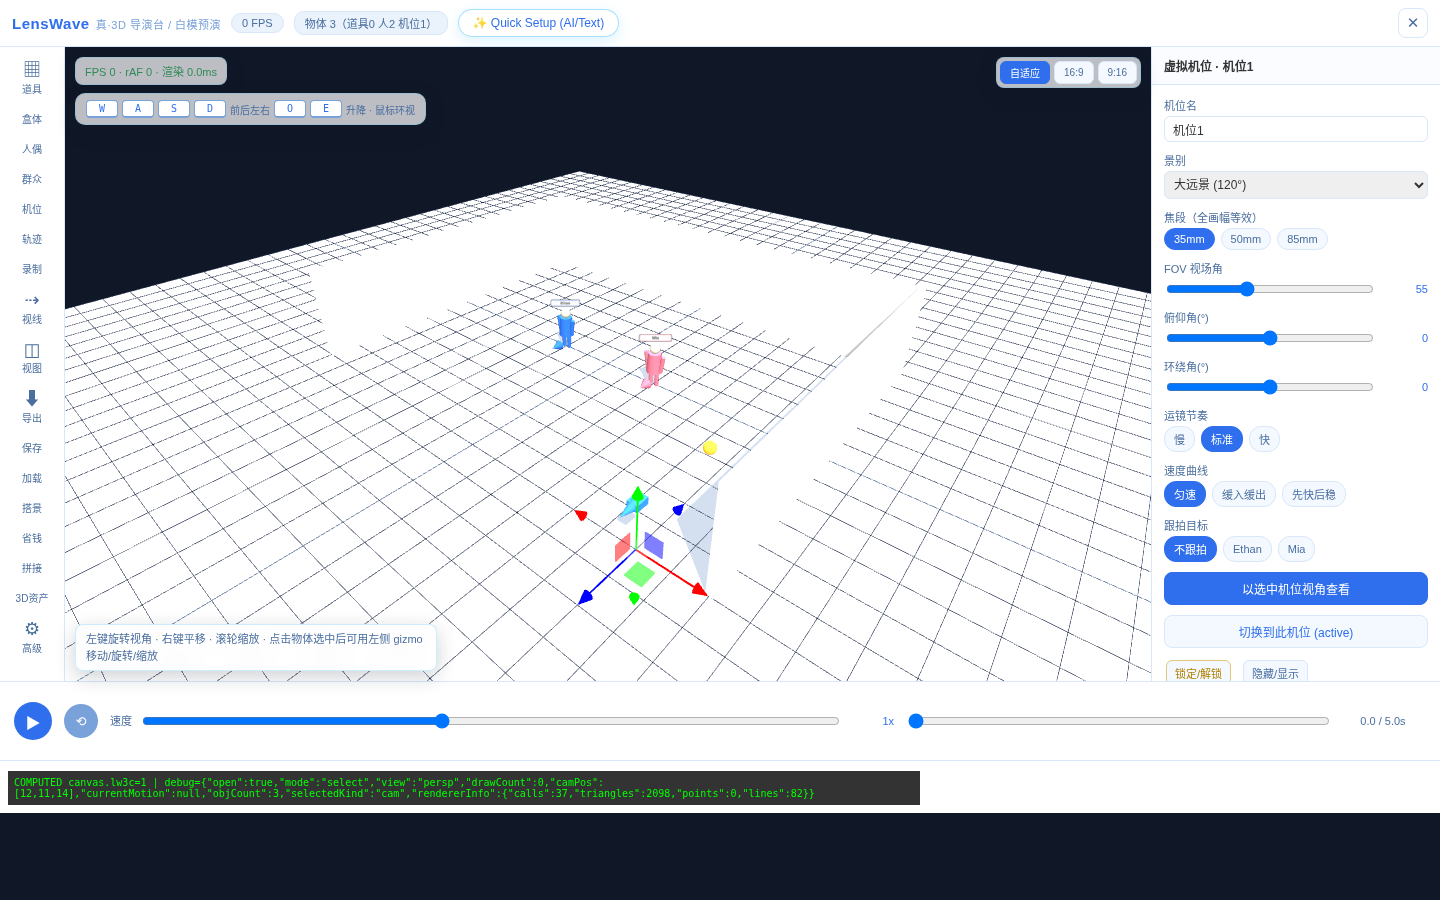Click the Quick Setup (AI/Text) button
The height and width of the screenshot is (900, 1440).
[538, 23]
